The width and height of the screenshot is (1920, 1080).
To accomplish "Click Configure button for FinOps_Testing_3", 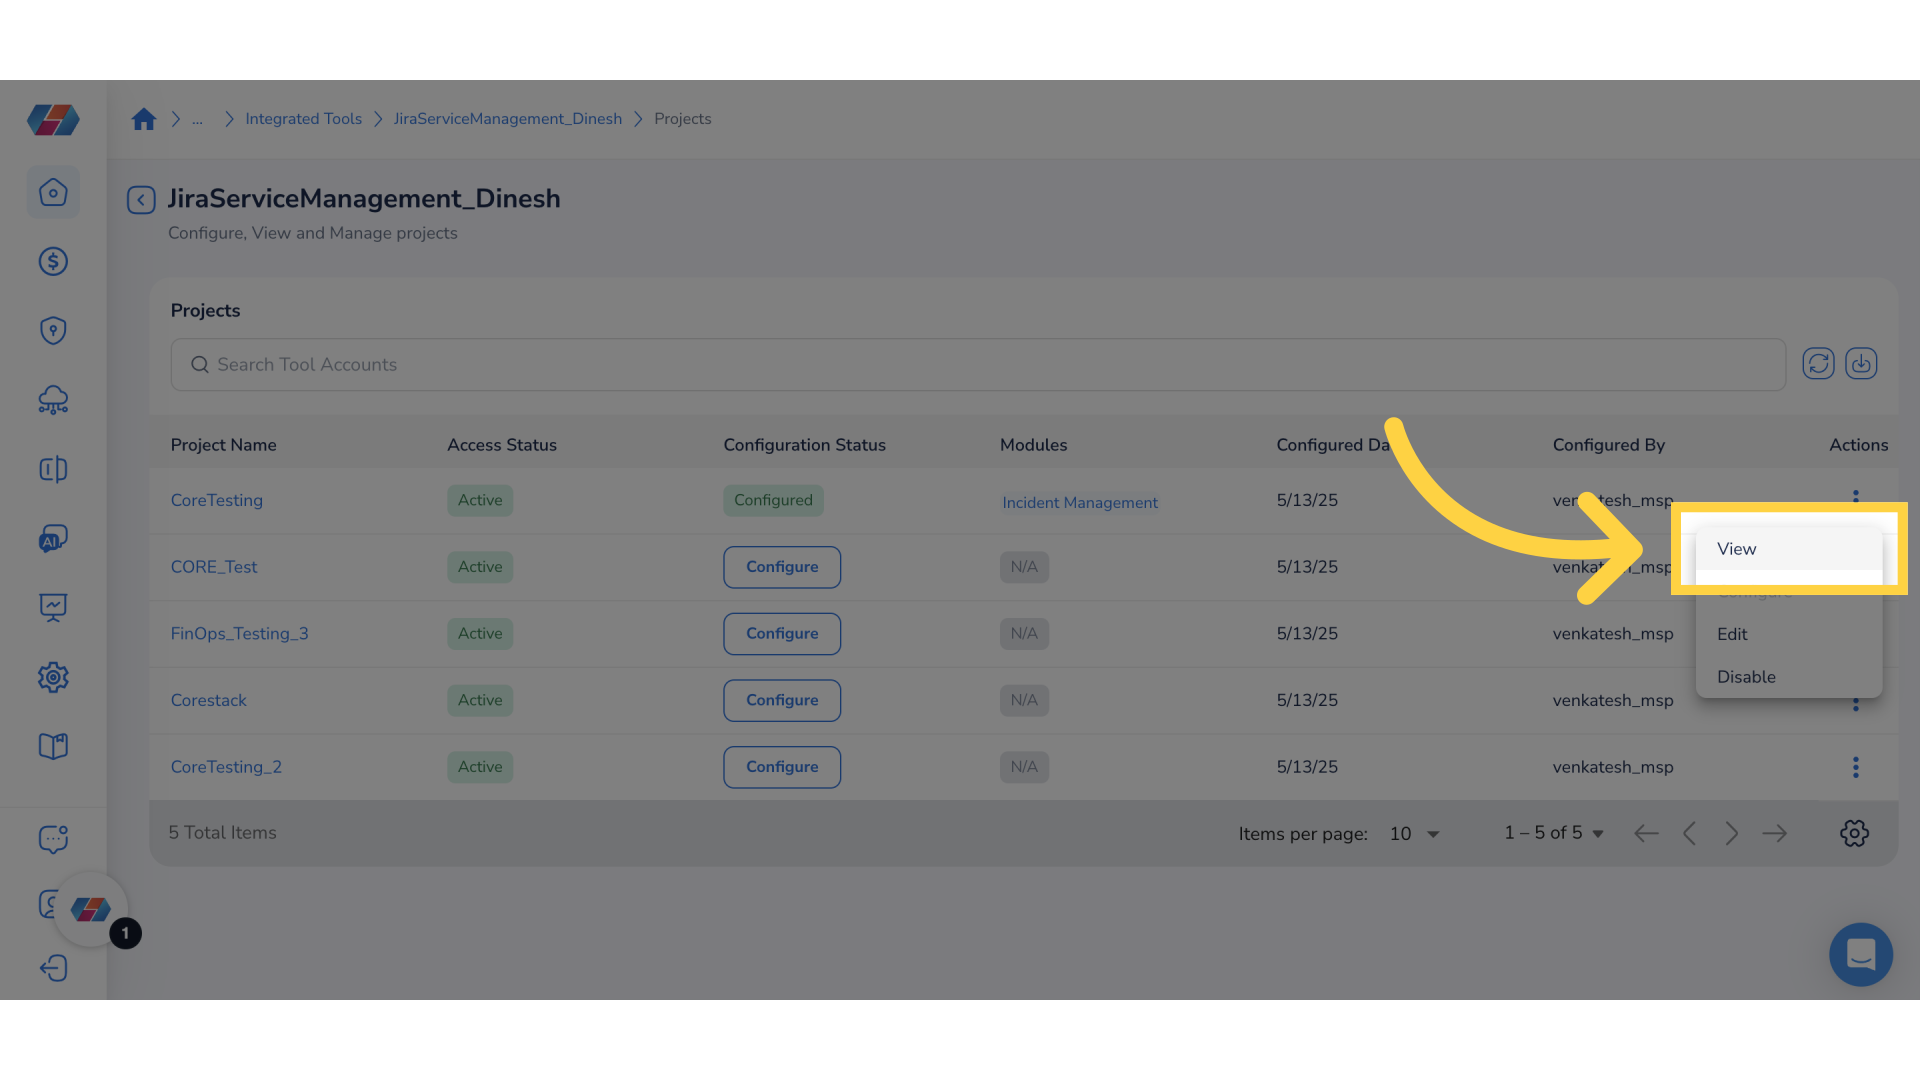I will click(782, 634).
